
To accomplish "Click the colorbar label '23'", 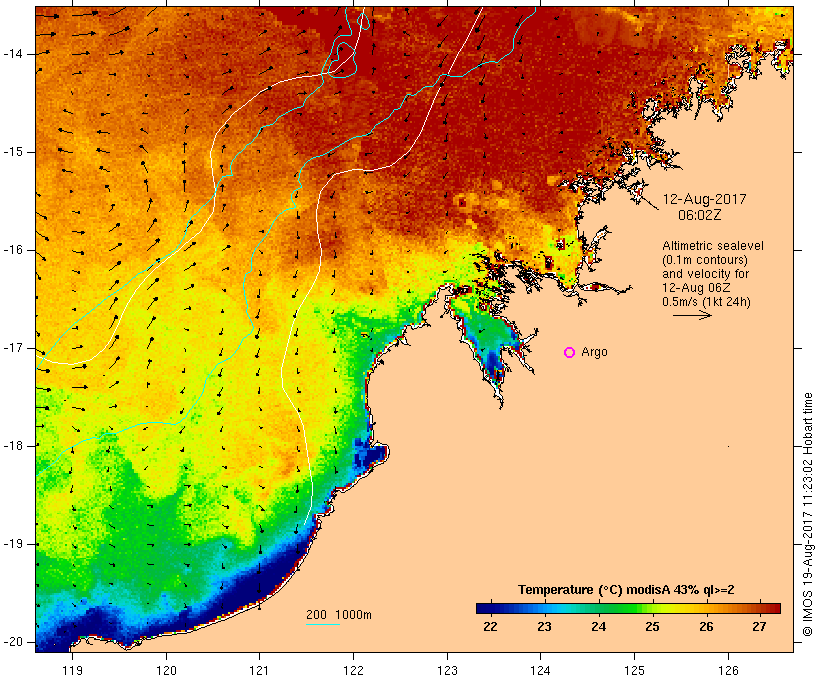I will tap(544, 627).
